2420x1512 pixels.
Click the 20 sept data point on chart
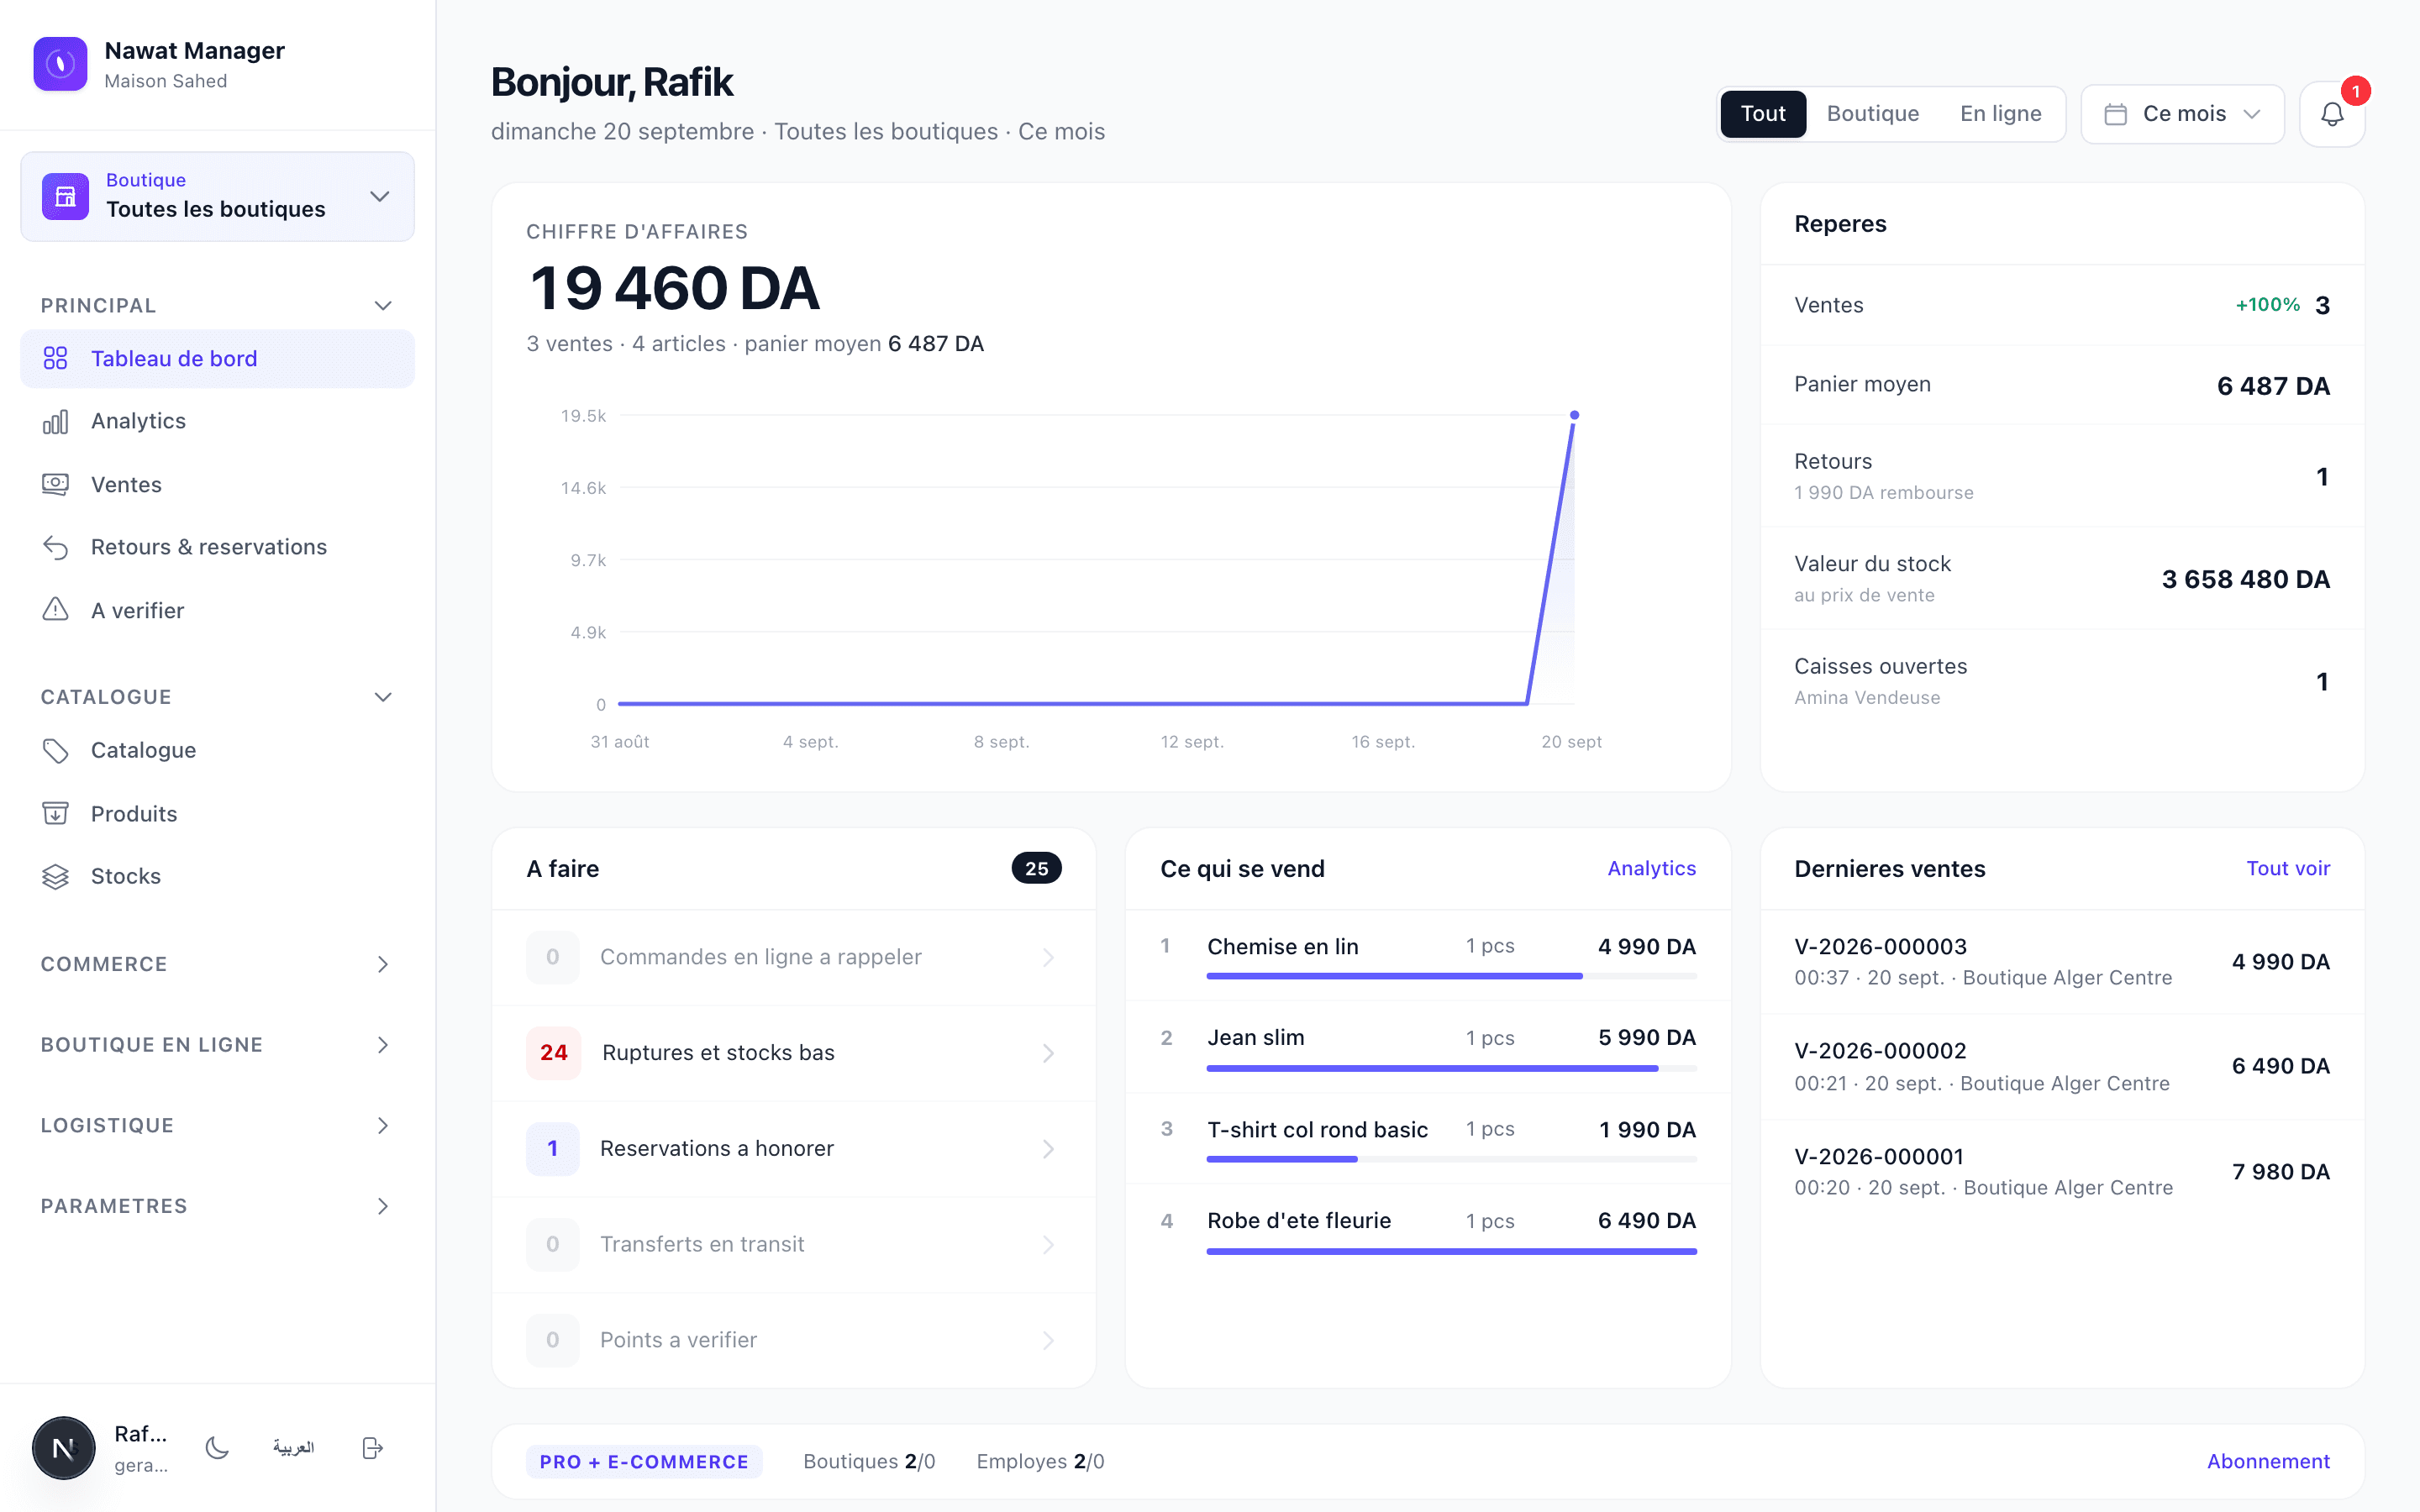[1574, 415]
